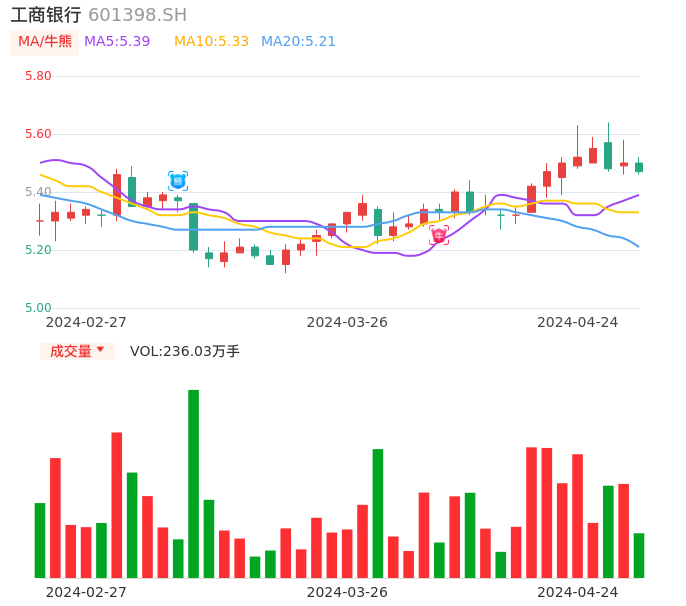This screenshot has height=606, width=686.
Task: Toggle the MA10 line legend
Action: click(211, 41)
